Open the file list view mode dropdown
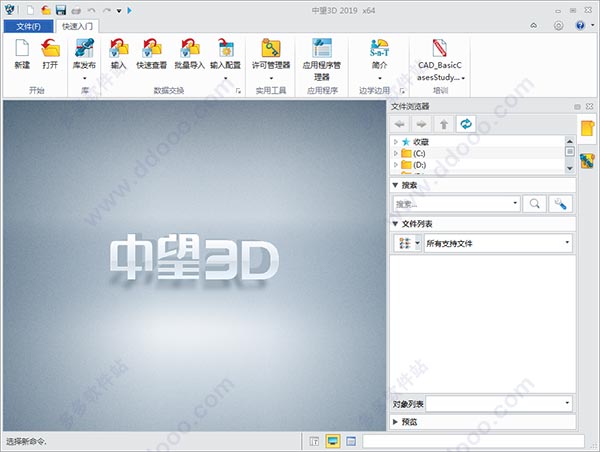The image size is (600, 452). click(417, 243)
